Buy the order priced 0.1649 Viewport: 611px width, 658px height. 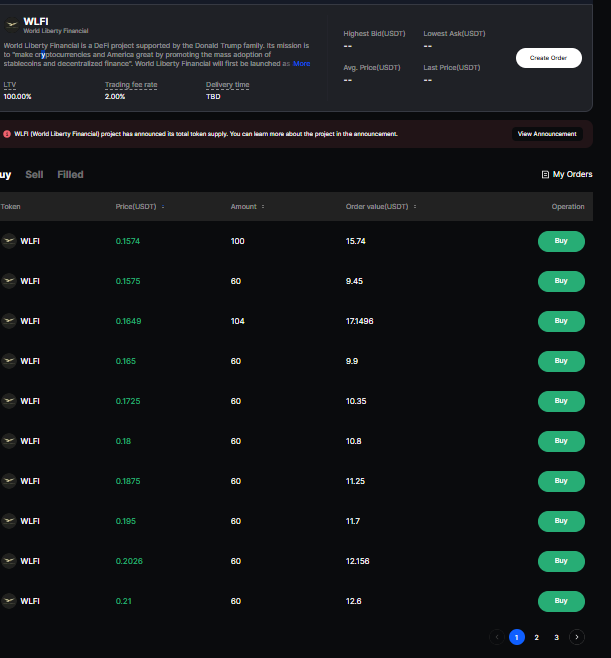pyautogui.click(x=561, y=321)
